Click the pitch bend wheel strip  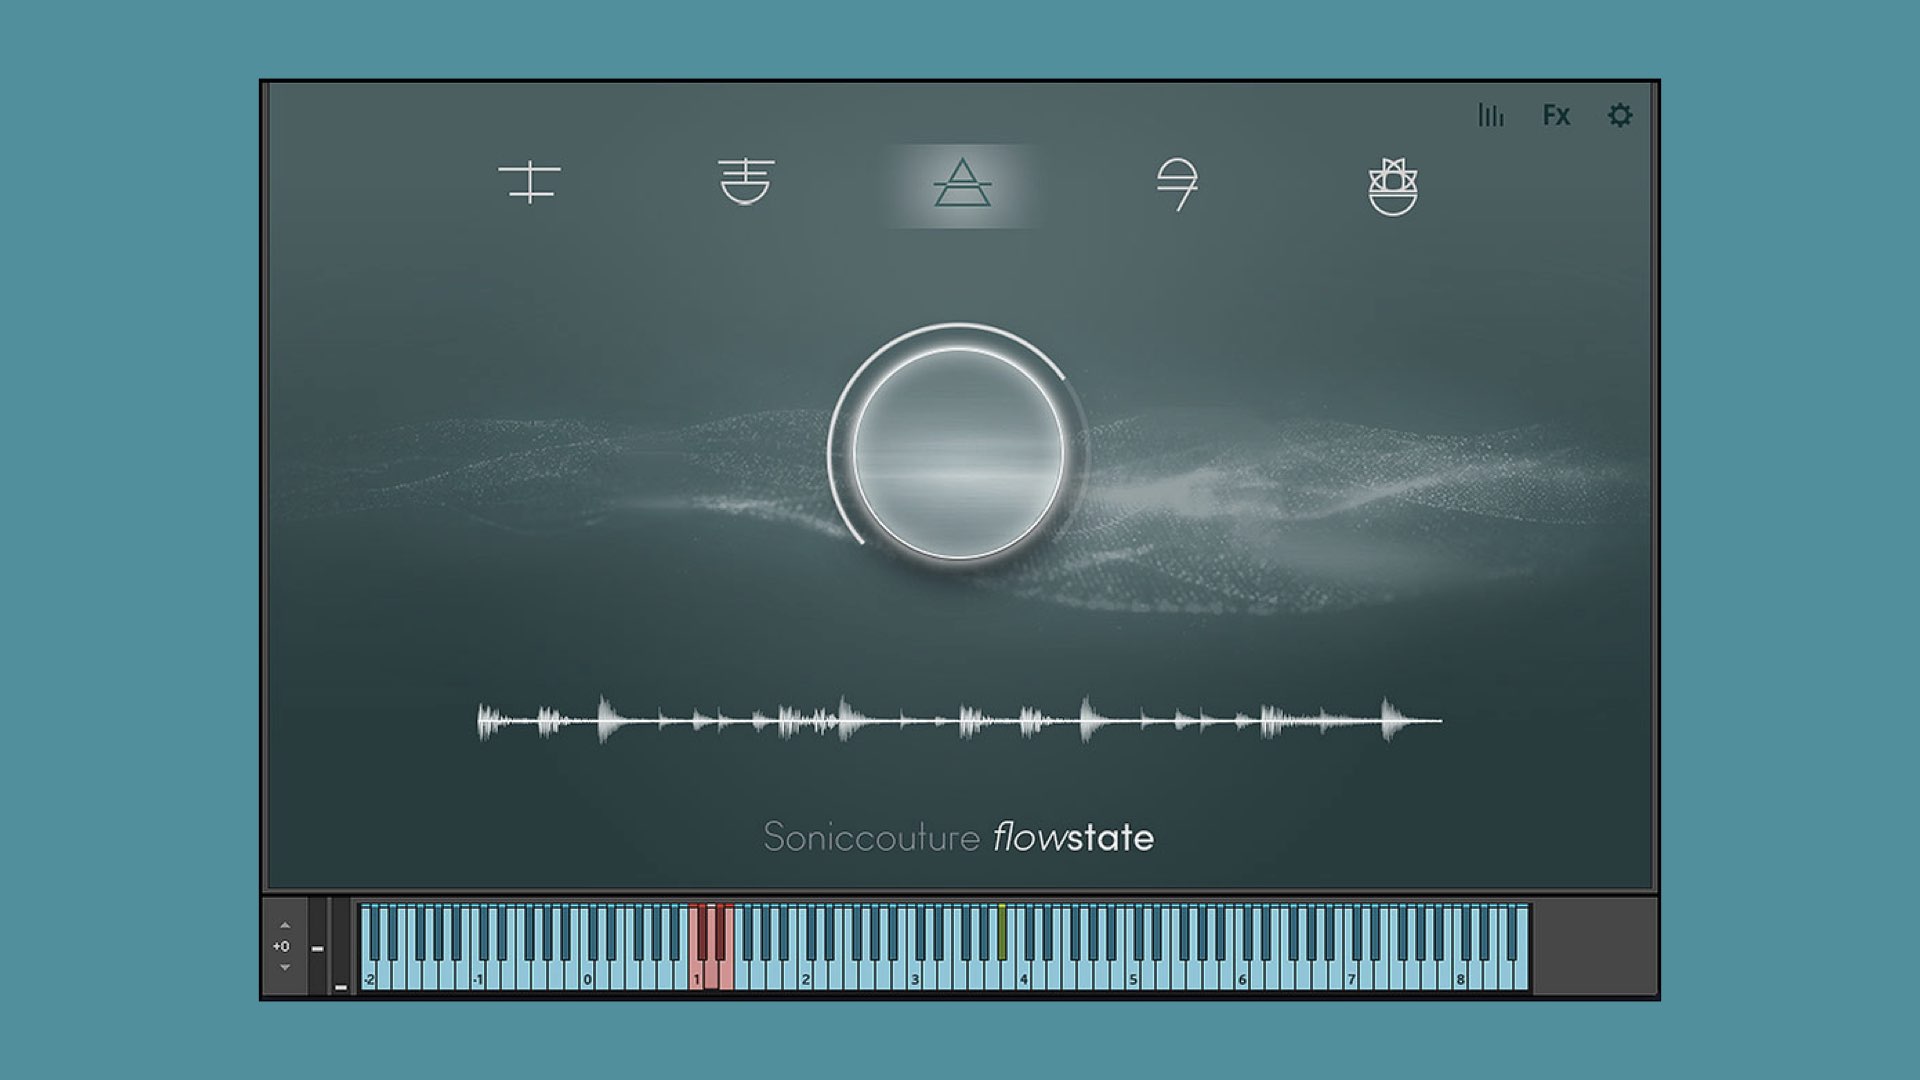click(317, 946)
